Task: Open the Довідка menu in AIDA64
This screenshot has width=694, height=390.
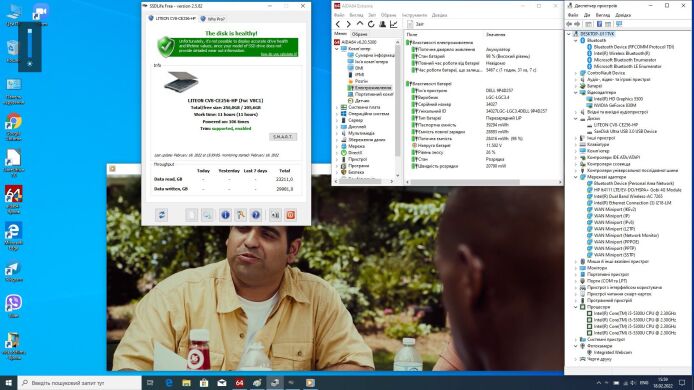Action: coord(440,15)
